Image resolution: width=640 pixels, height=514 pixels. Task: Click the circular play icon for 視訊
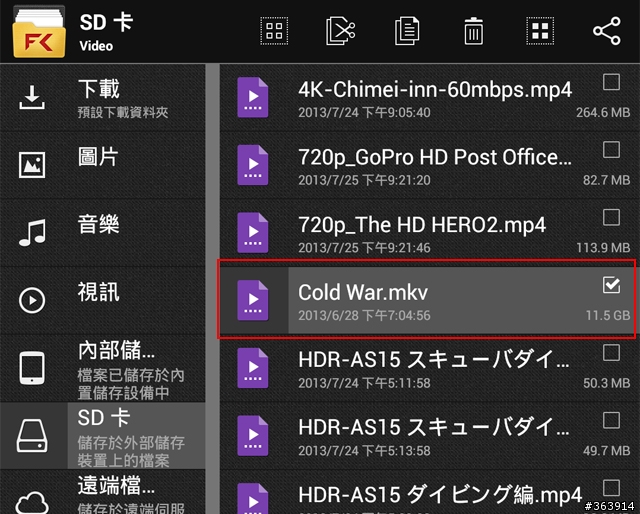[x=32, y=300]
